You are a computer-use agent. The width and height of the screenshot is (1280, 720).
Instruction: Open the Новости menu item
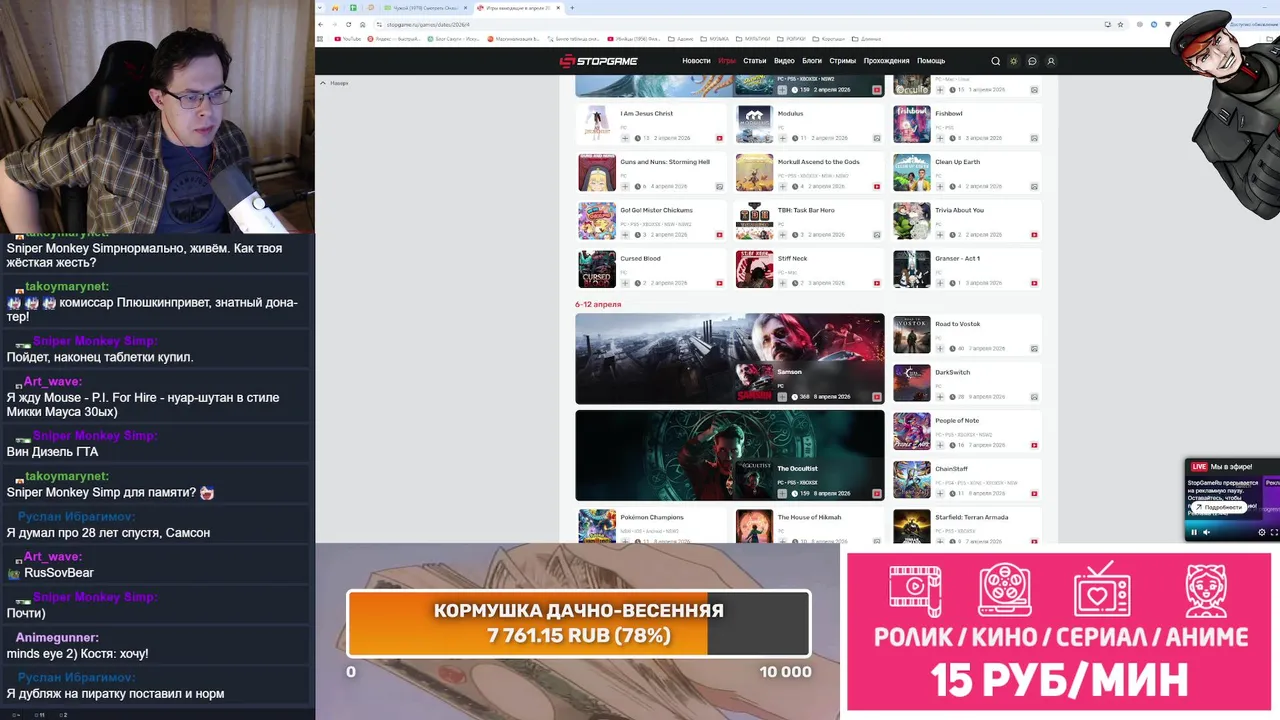coord(696,61)
